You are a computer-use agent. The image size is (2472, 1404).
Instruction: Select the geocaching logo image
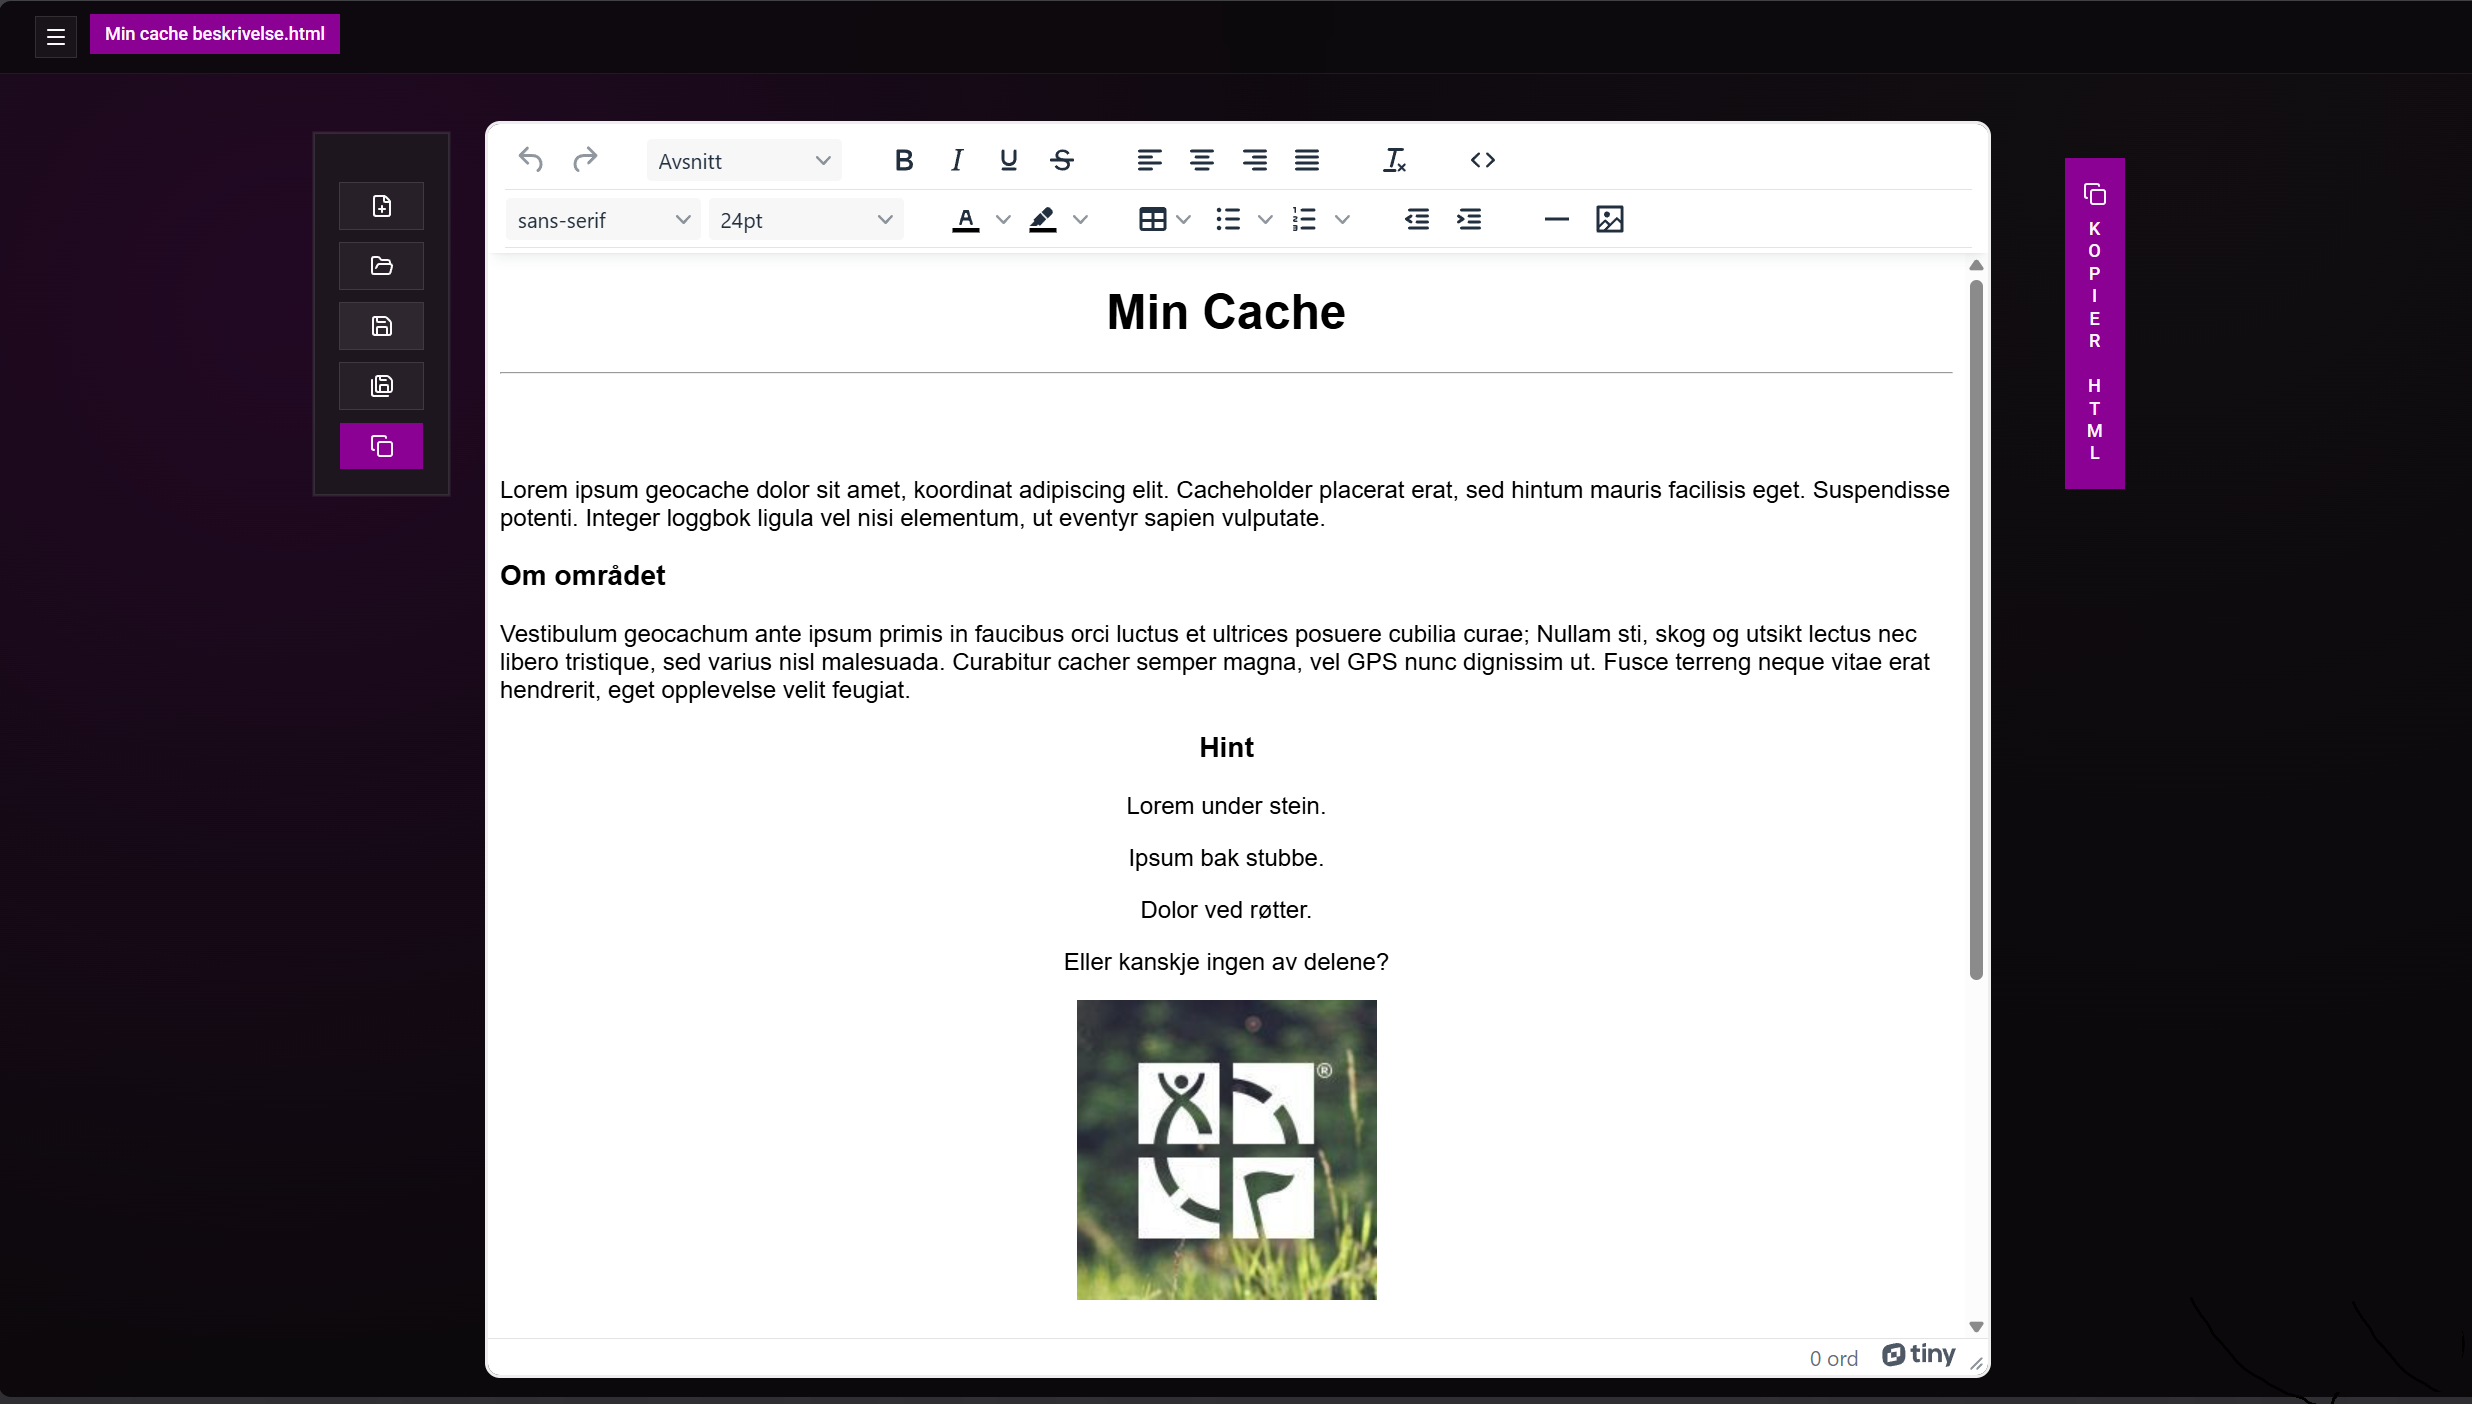point(1226,1150)
